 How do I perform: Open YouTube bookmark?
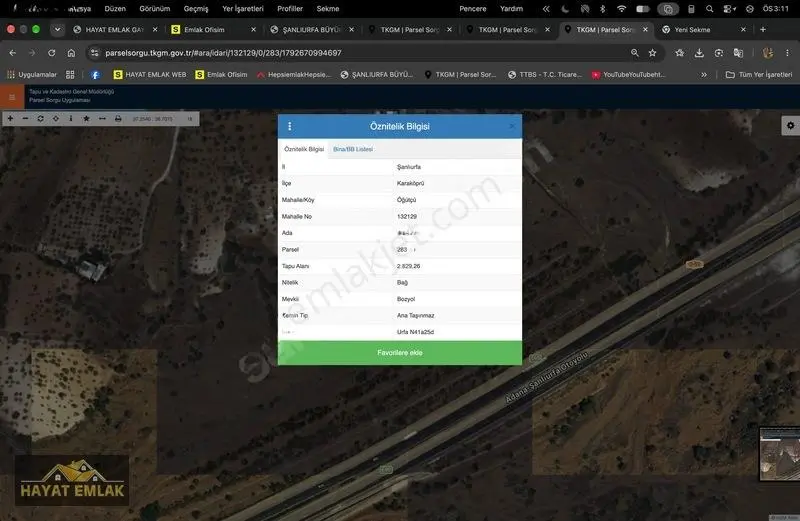629,75
